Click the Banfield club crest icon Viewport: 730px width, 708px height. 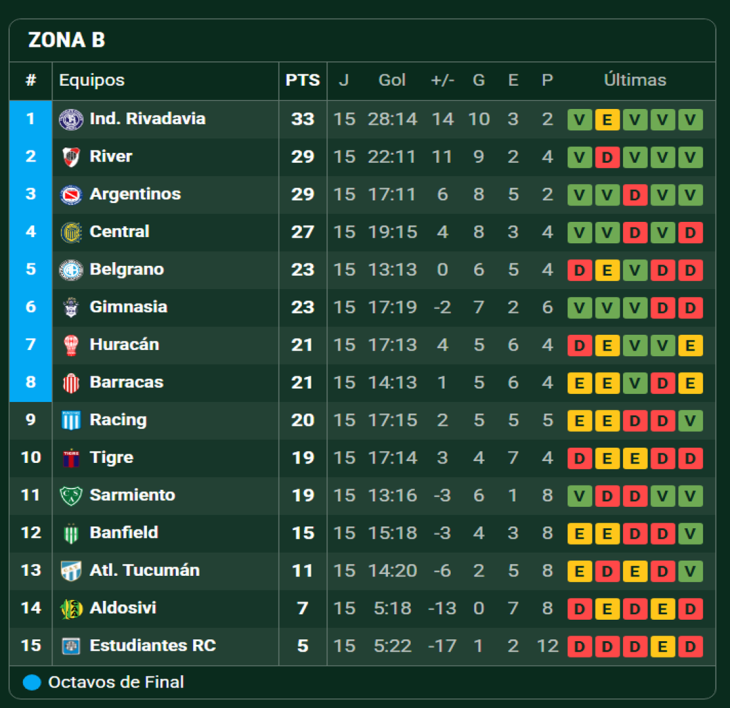(x=71, y=533)
